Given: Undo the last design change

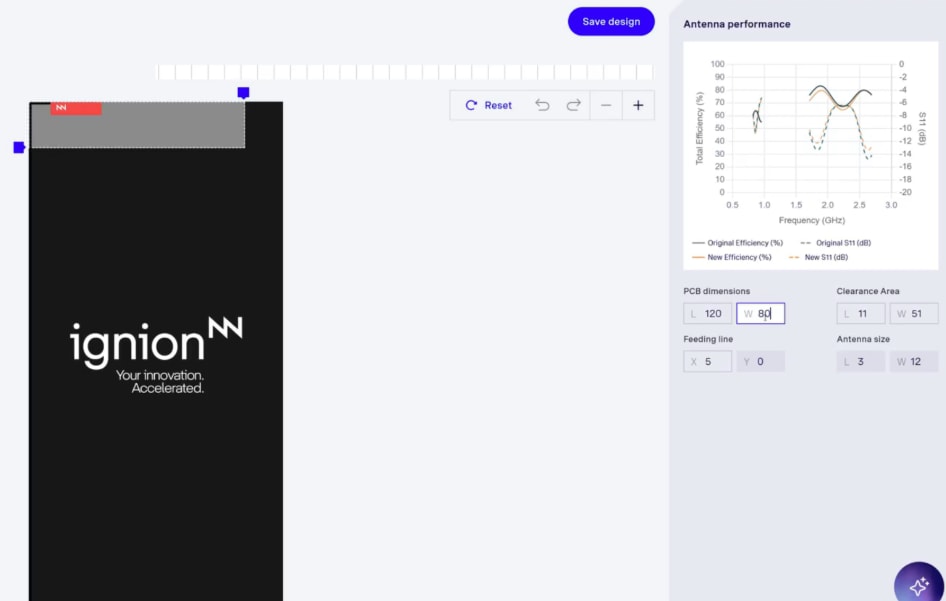Looking at the screenshot, I should point(543,105).
